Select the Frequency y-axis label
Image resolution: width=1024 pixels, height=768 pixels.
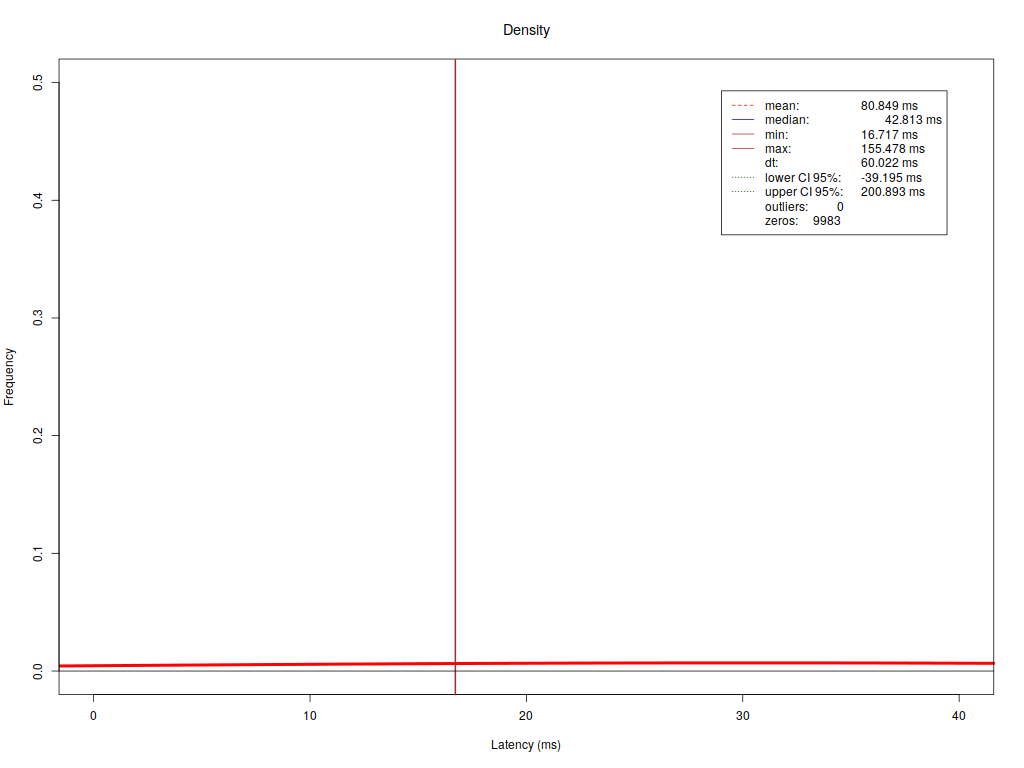pos(8,377)
